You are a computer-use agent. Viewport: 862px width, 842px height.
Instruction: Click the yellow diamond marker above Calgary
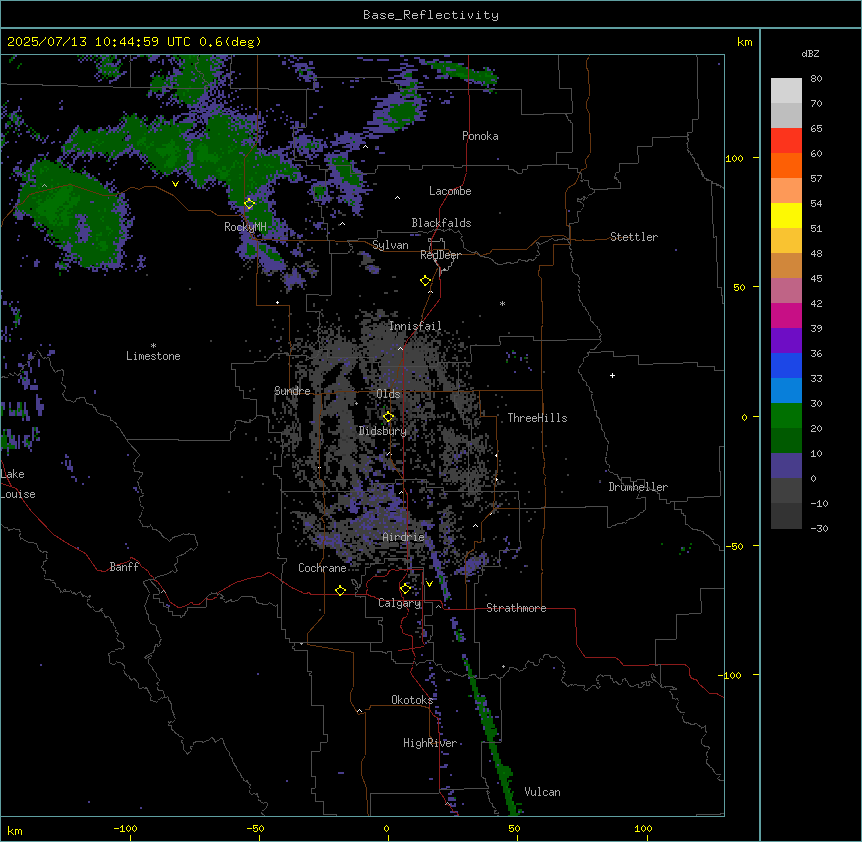click(x=405, y=589)
